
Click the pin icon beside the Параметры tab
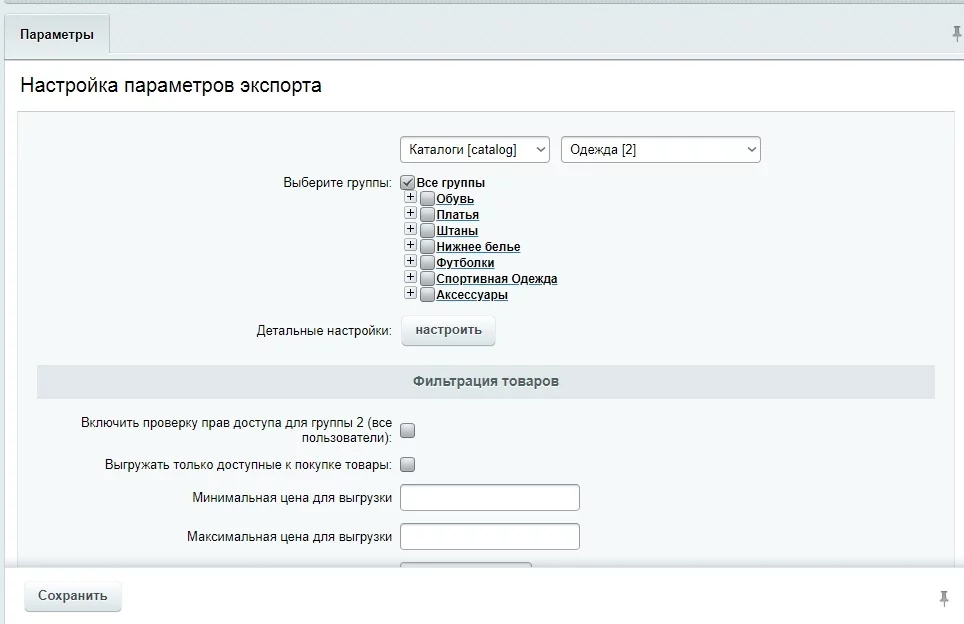coord(956,34)
